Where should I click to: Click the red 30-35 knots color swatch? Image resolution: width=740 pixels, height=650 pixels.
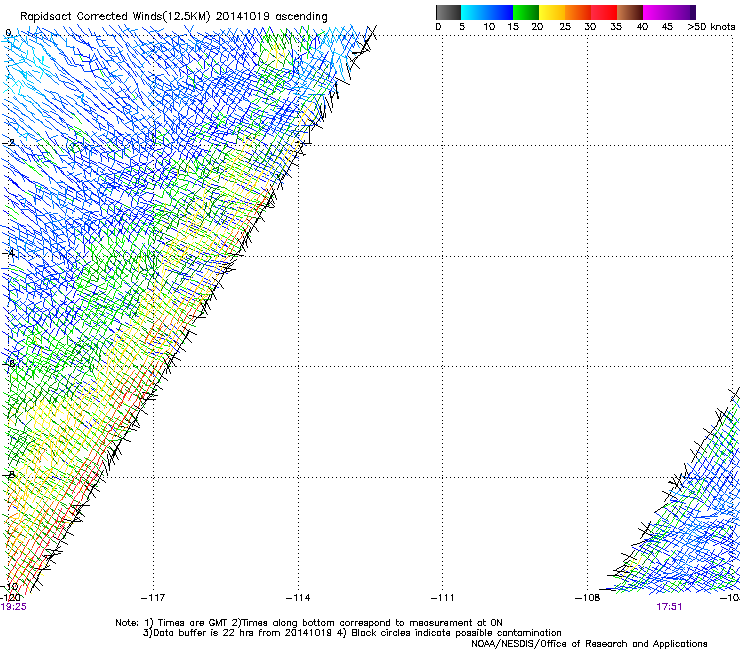pyautogui.click(x=604, y=12)
